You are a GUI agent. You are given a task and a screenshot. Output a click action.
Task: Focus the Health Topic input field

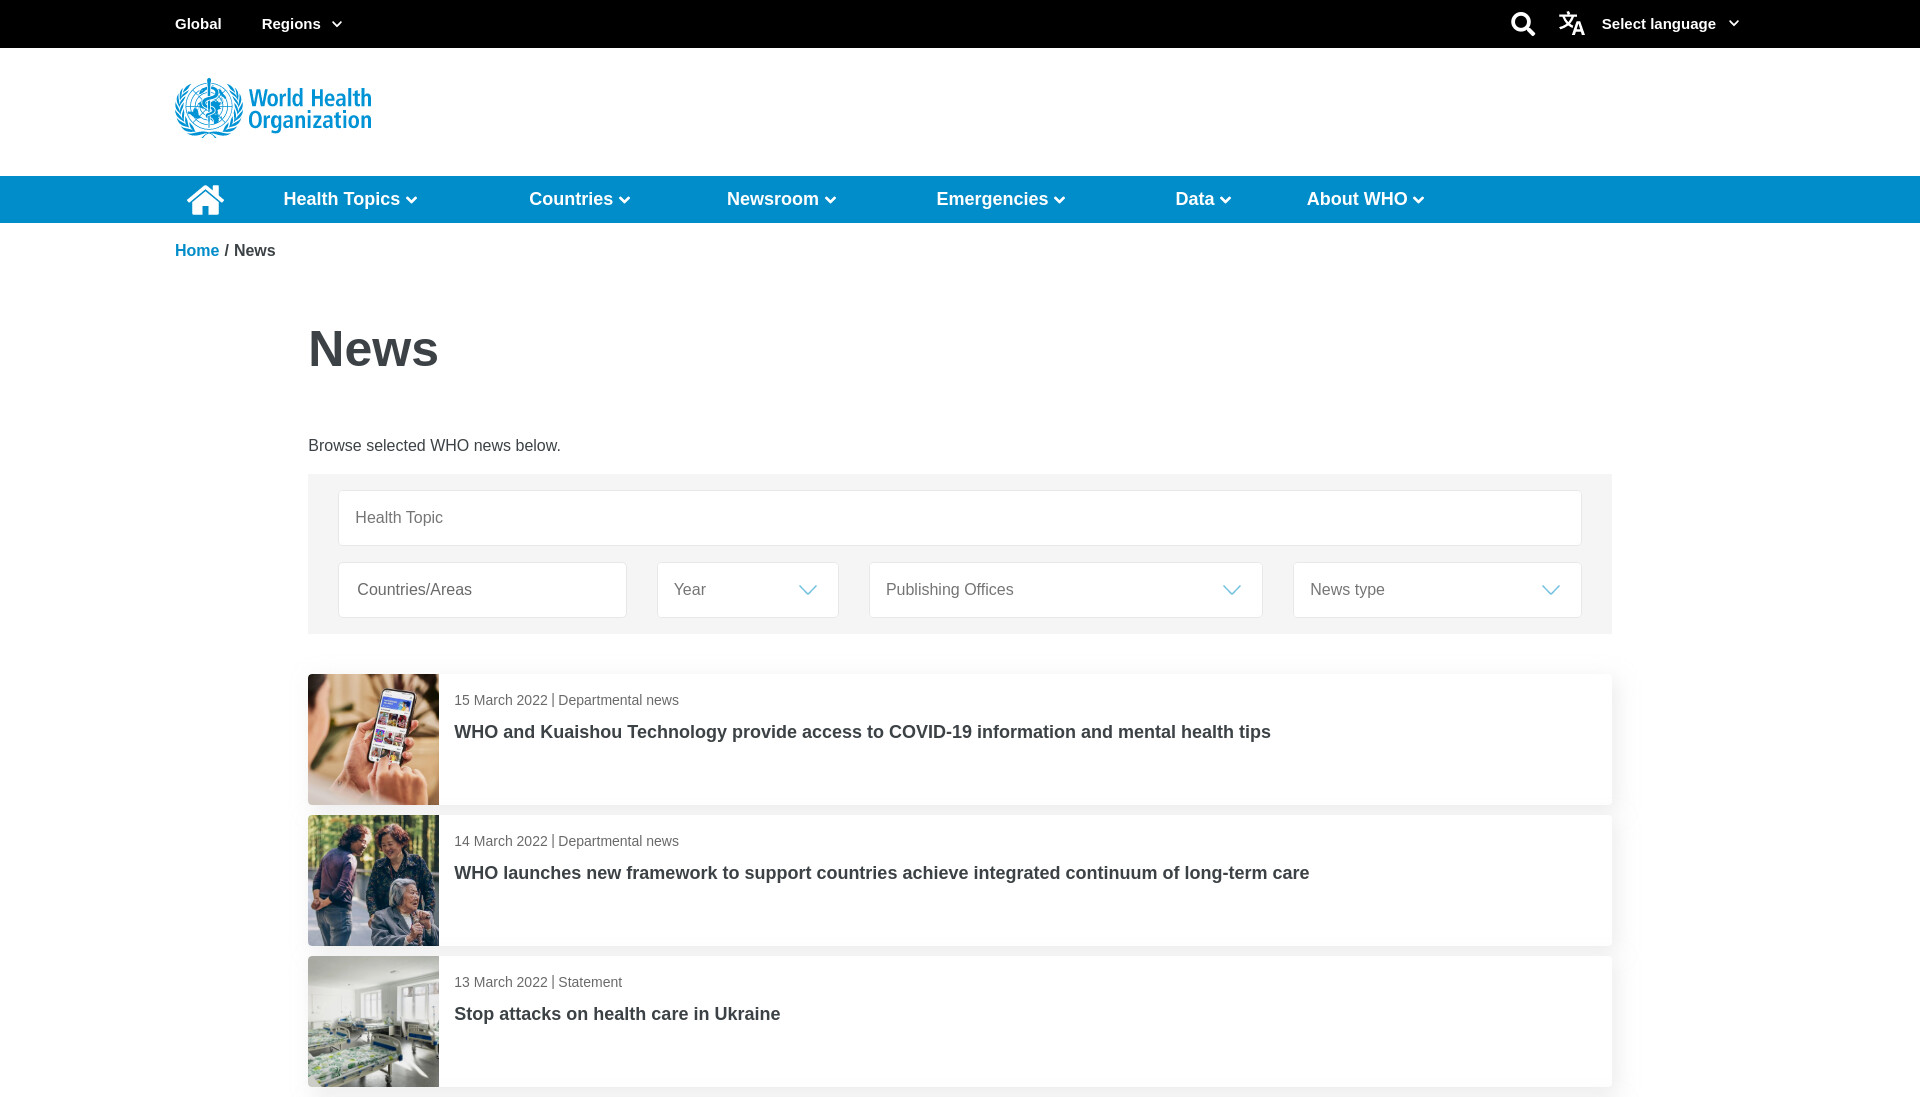pyautogui.click(x=960, y=518)
